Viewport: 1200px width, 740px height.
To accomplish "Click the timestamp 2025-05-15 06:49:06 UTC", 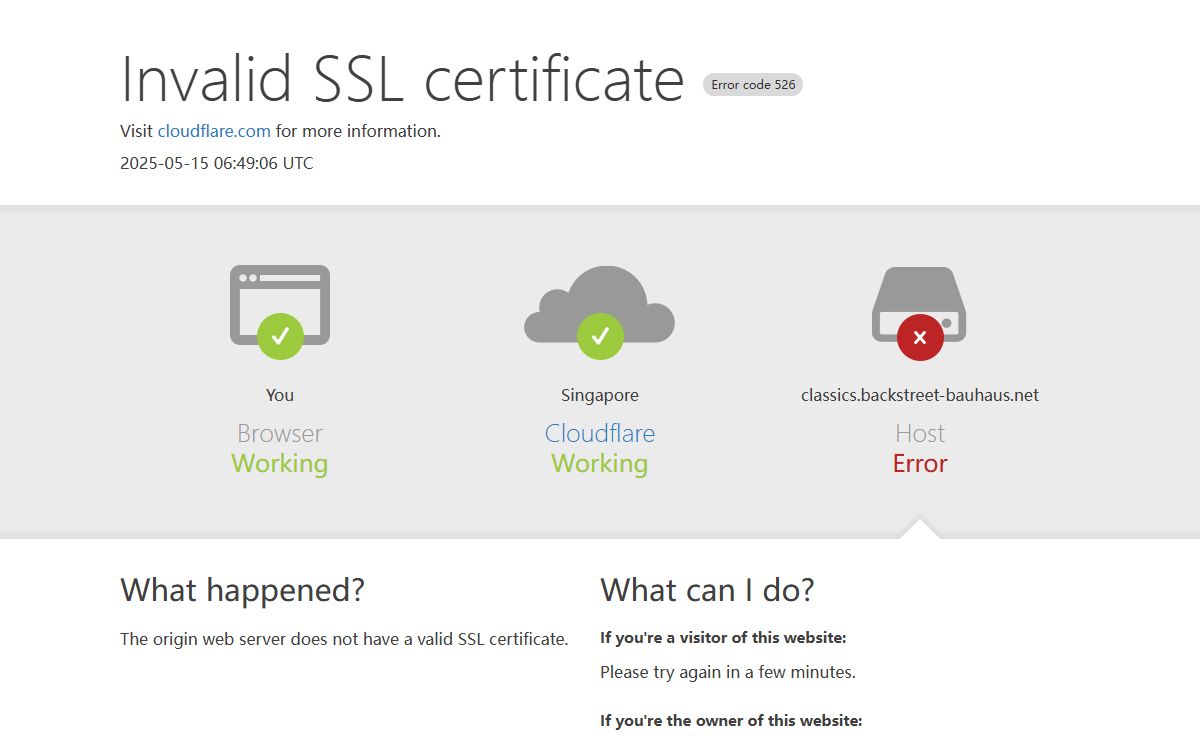I will click(217, 163).
